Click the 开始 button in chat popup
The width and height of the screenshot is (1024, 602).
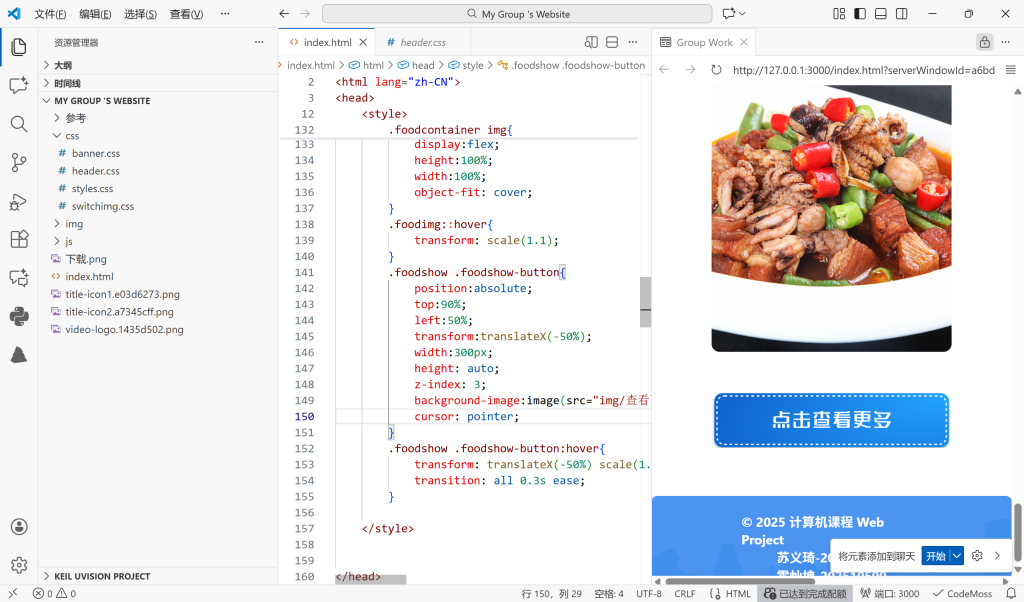tap(934, 556)
